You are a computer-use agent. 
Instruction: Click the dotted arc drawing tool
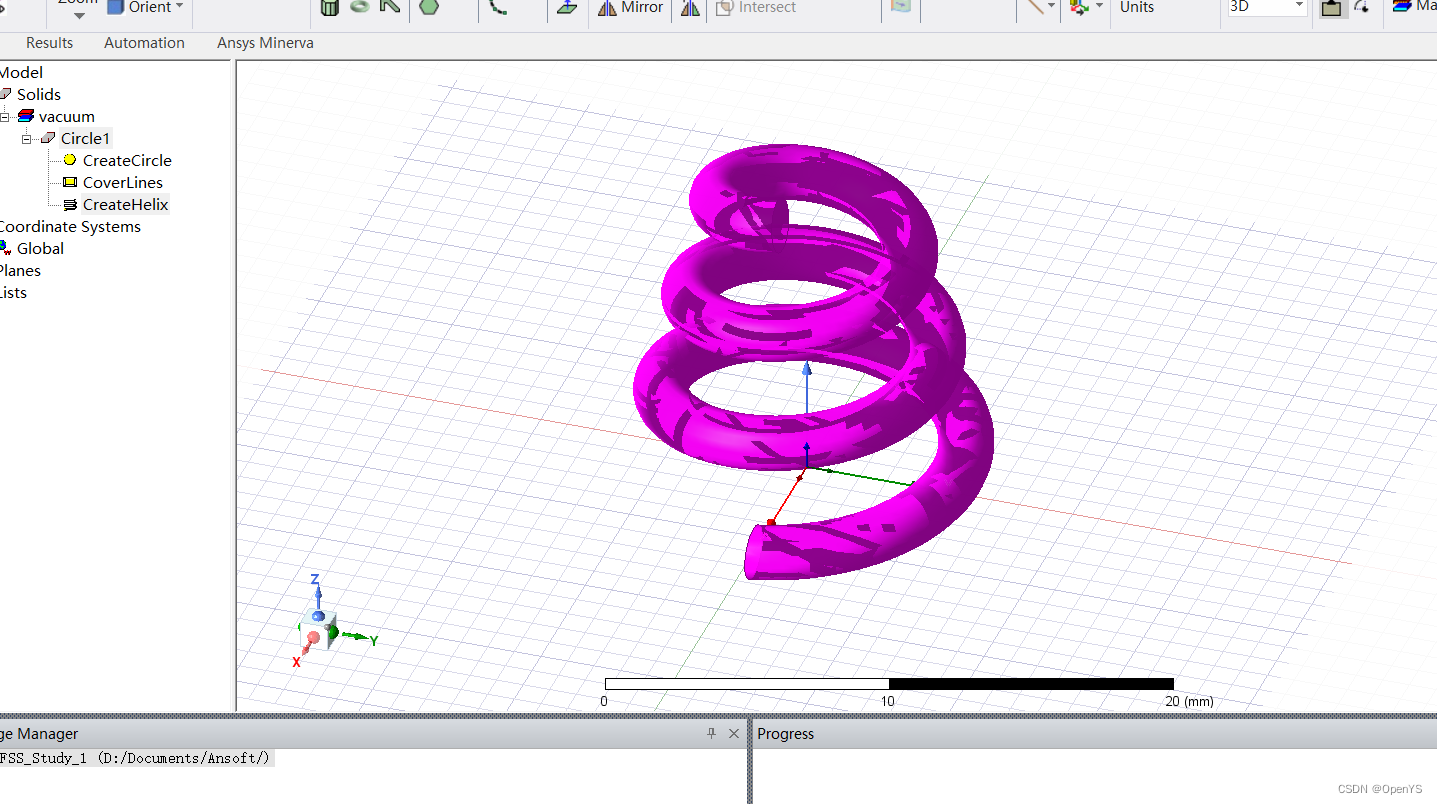pyautogui.click(x=498, y=6)
